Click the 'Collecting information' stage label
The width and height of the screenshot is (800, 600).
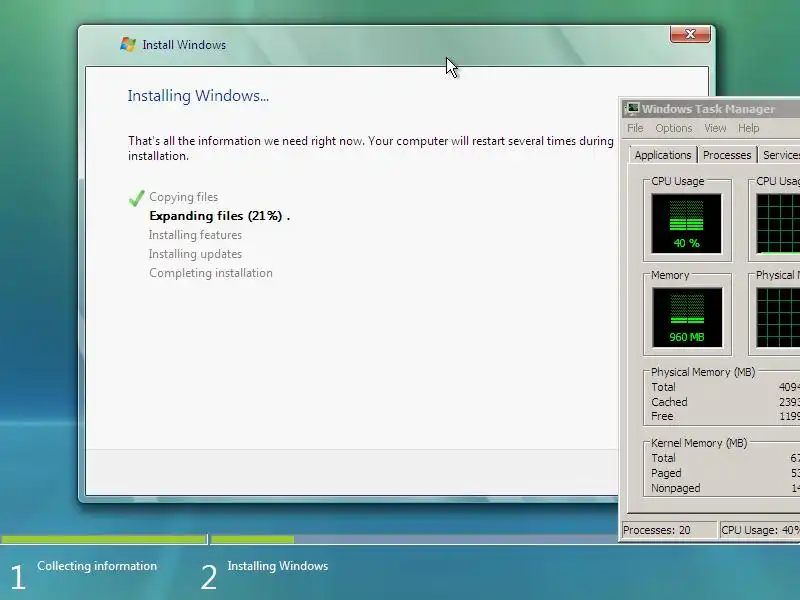pos(97,566)
